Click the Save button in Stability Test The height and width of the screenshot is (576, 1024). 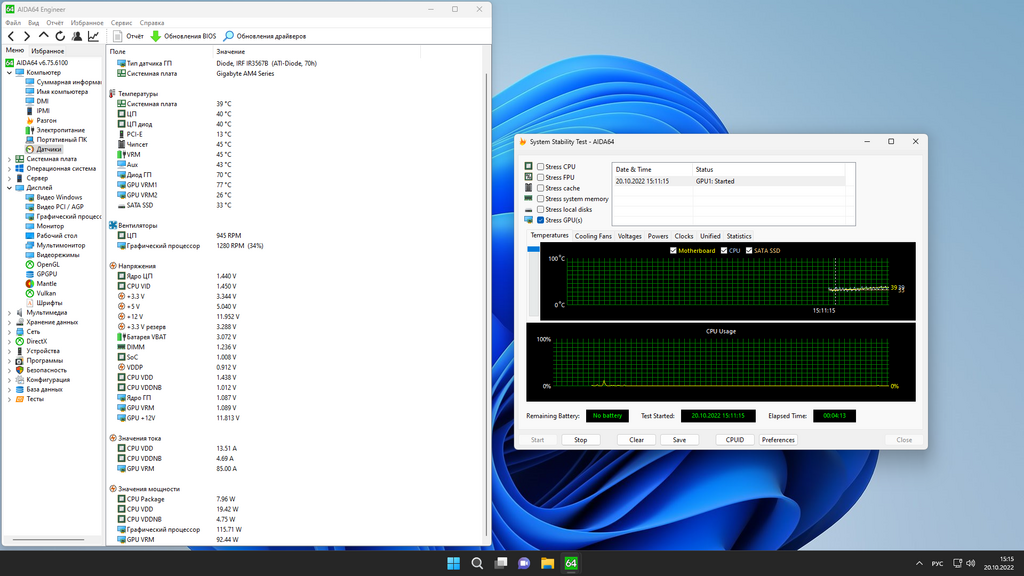(679, 440)
